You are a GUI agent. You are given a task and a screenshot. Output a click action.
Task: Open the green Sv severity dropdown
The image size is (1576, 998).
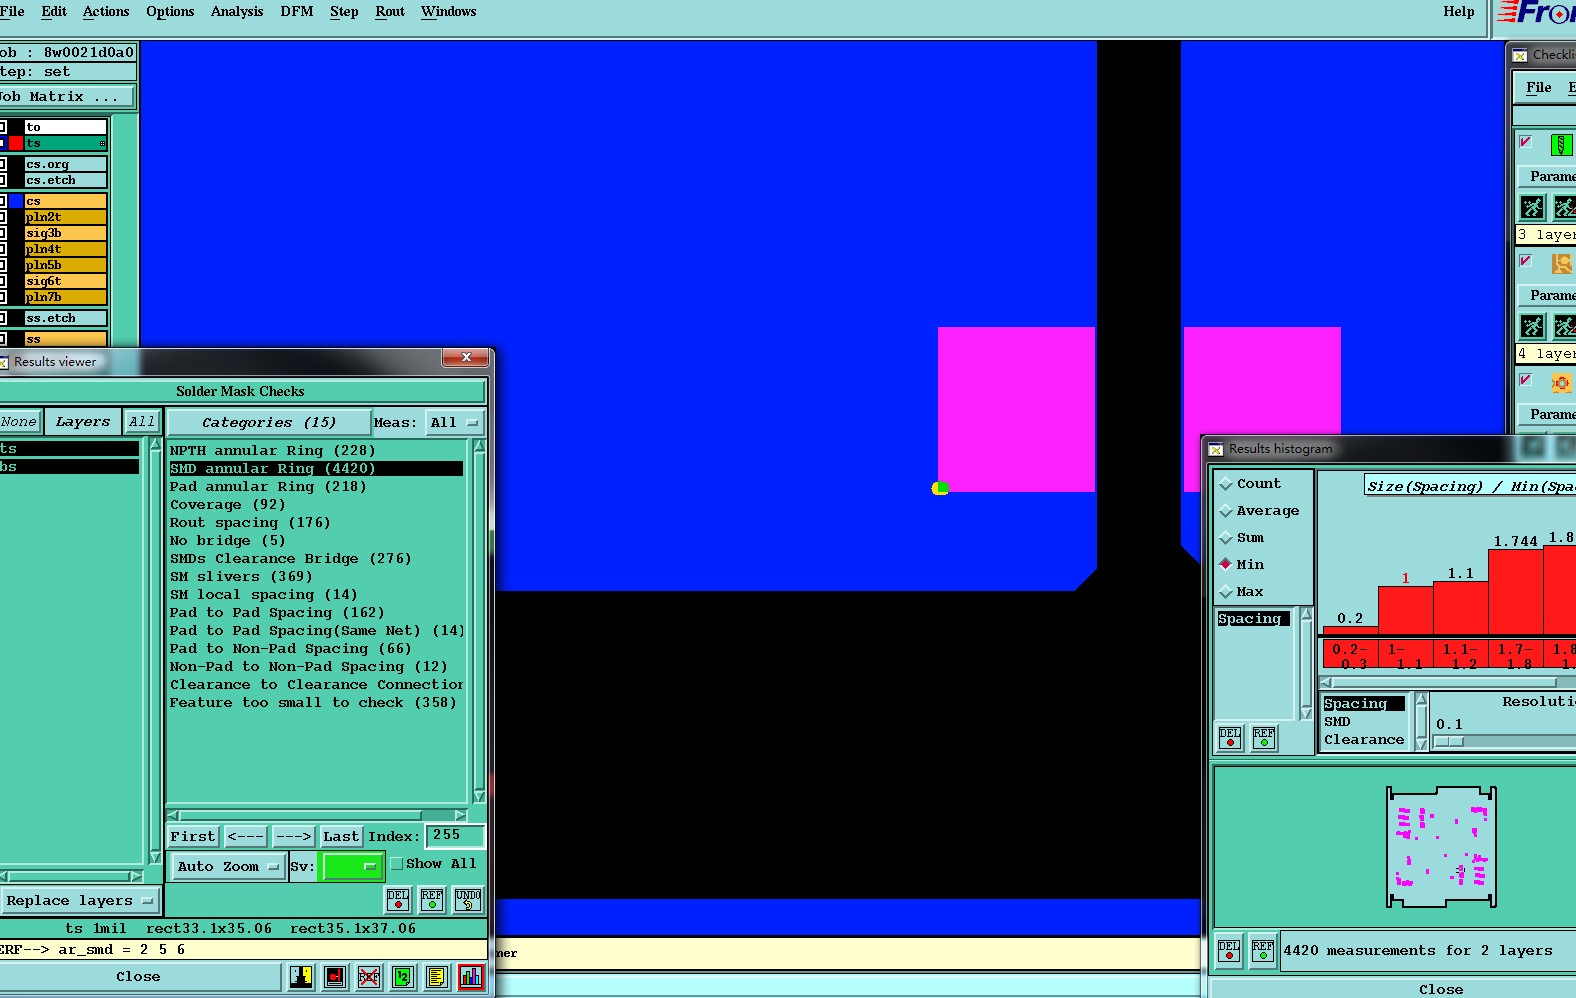tap(351, 867)
